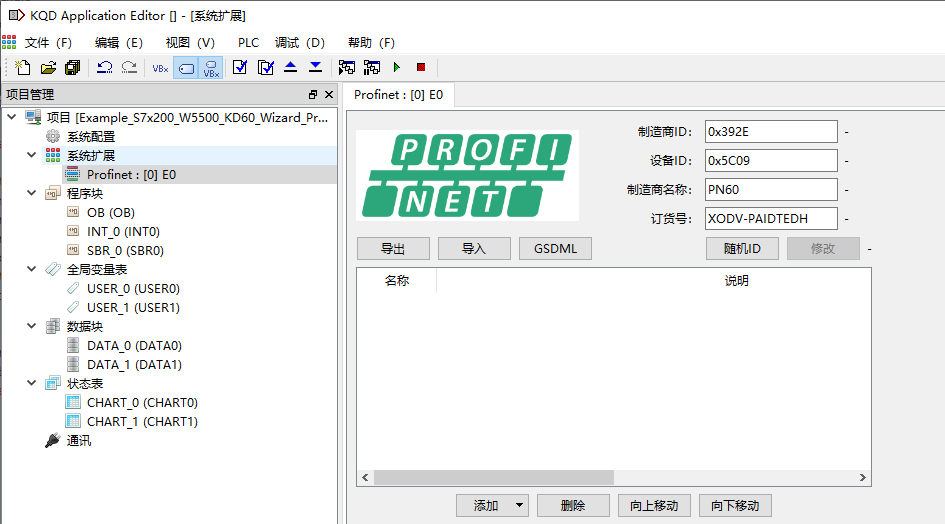Click the 制造商名称 field showing PN60
The image size is (945, 524).
click(x=771, y=189)
